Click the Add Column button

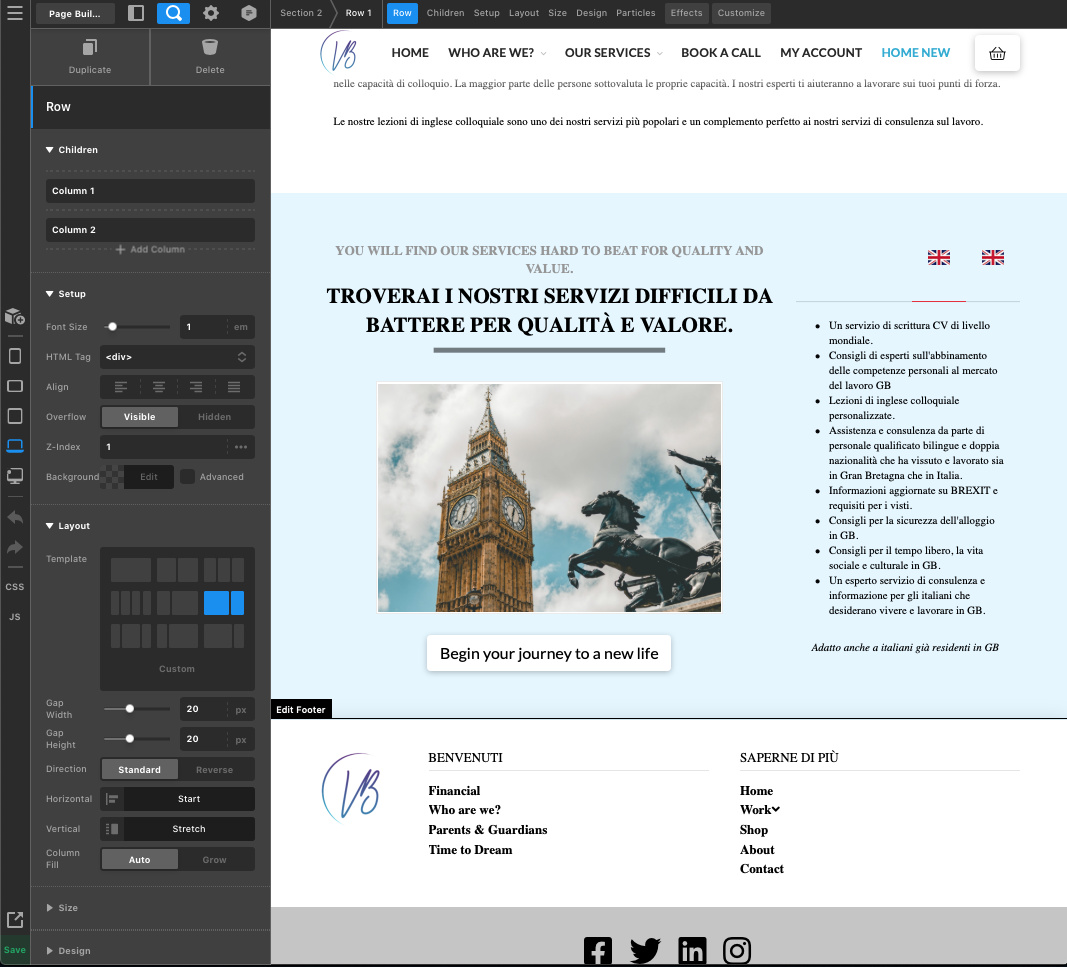[150, 249]
